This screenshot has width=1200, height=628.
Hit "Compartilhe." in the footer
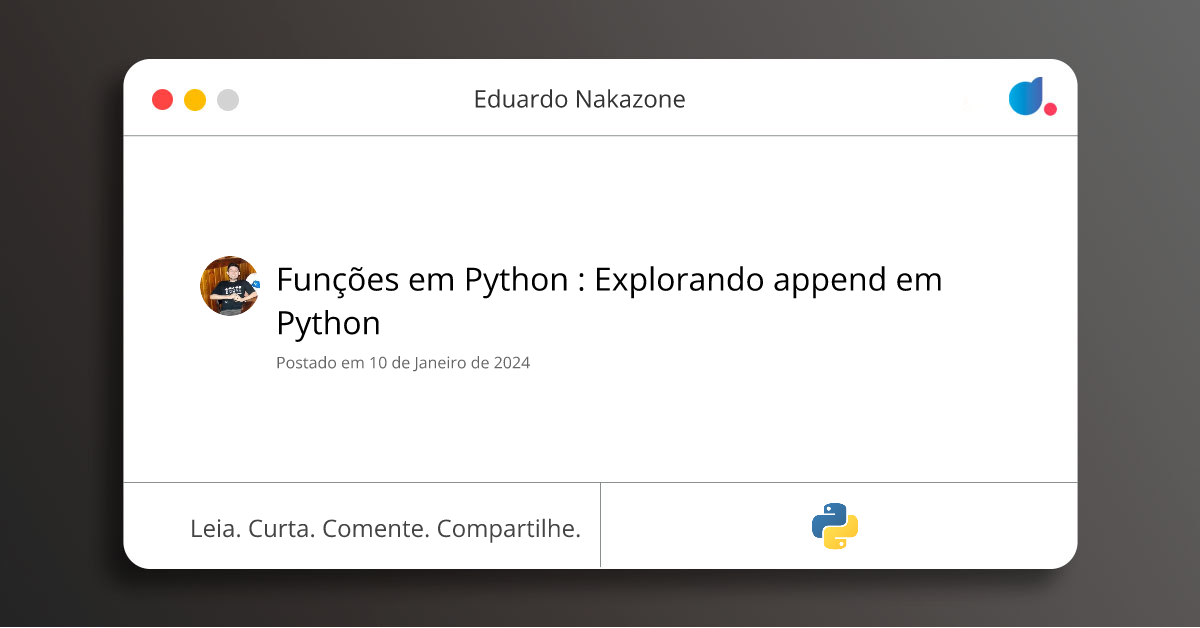coord(509,529)
